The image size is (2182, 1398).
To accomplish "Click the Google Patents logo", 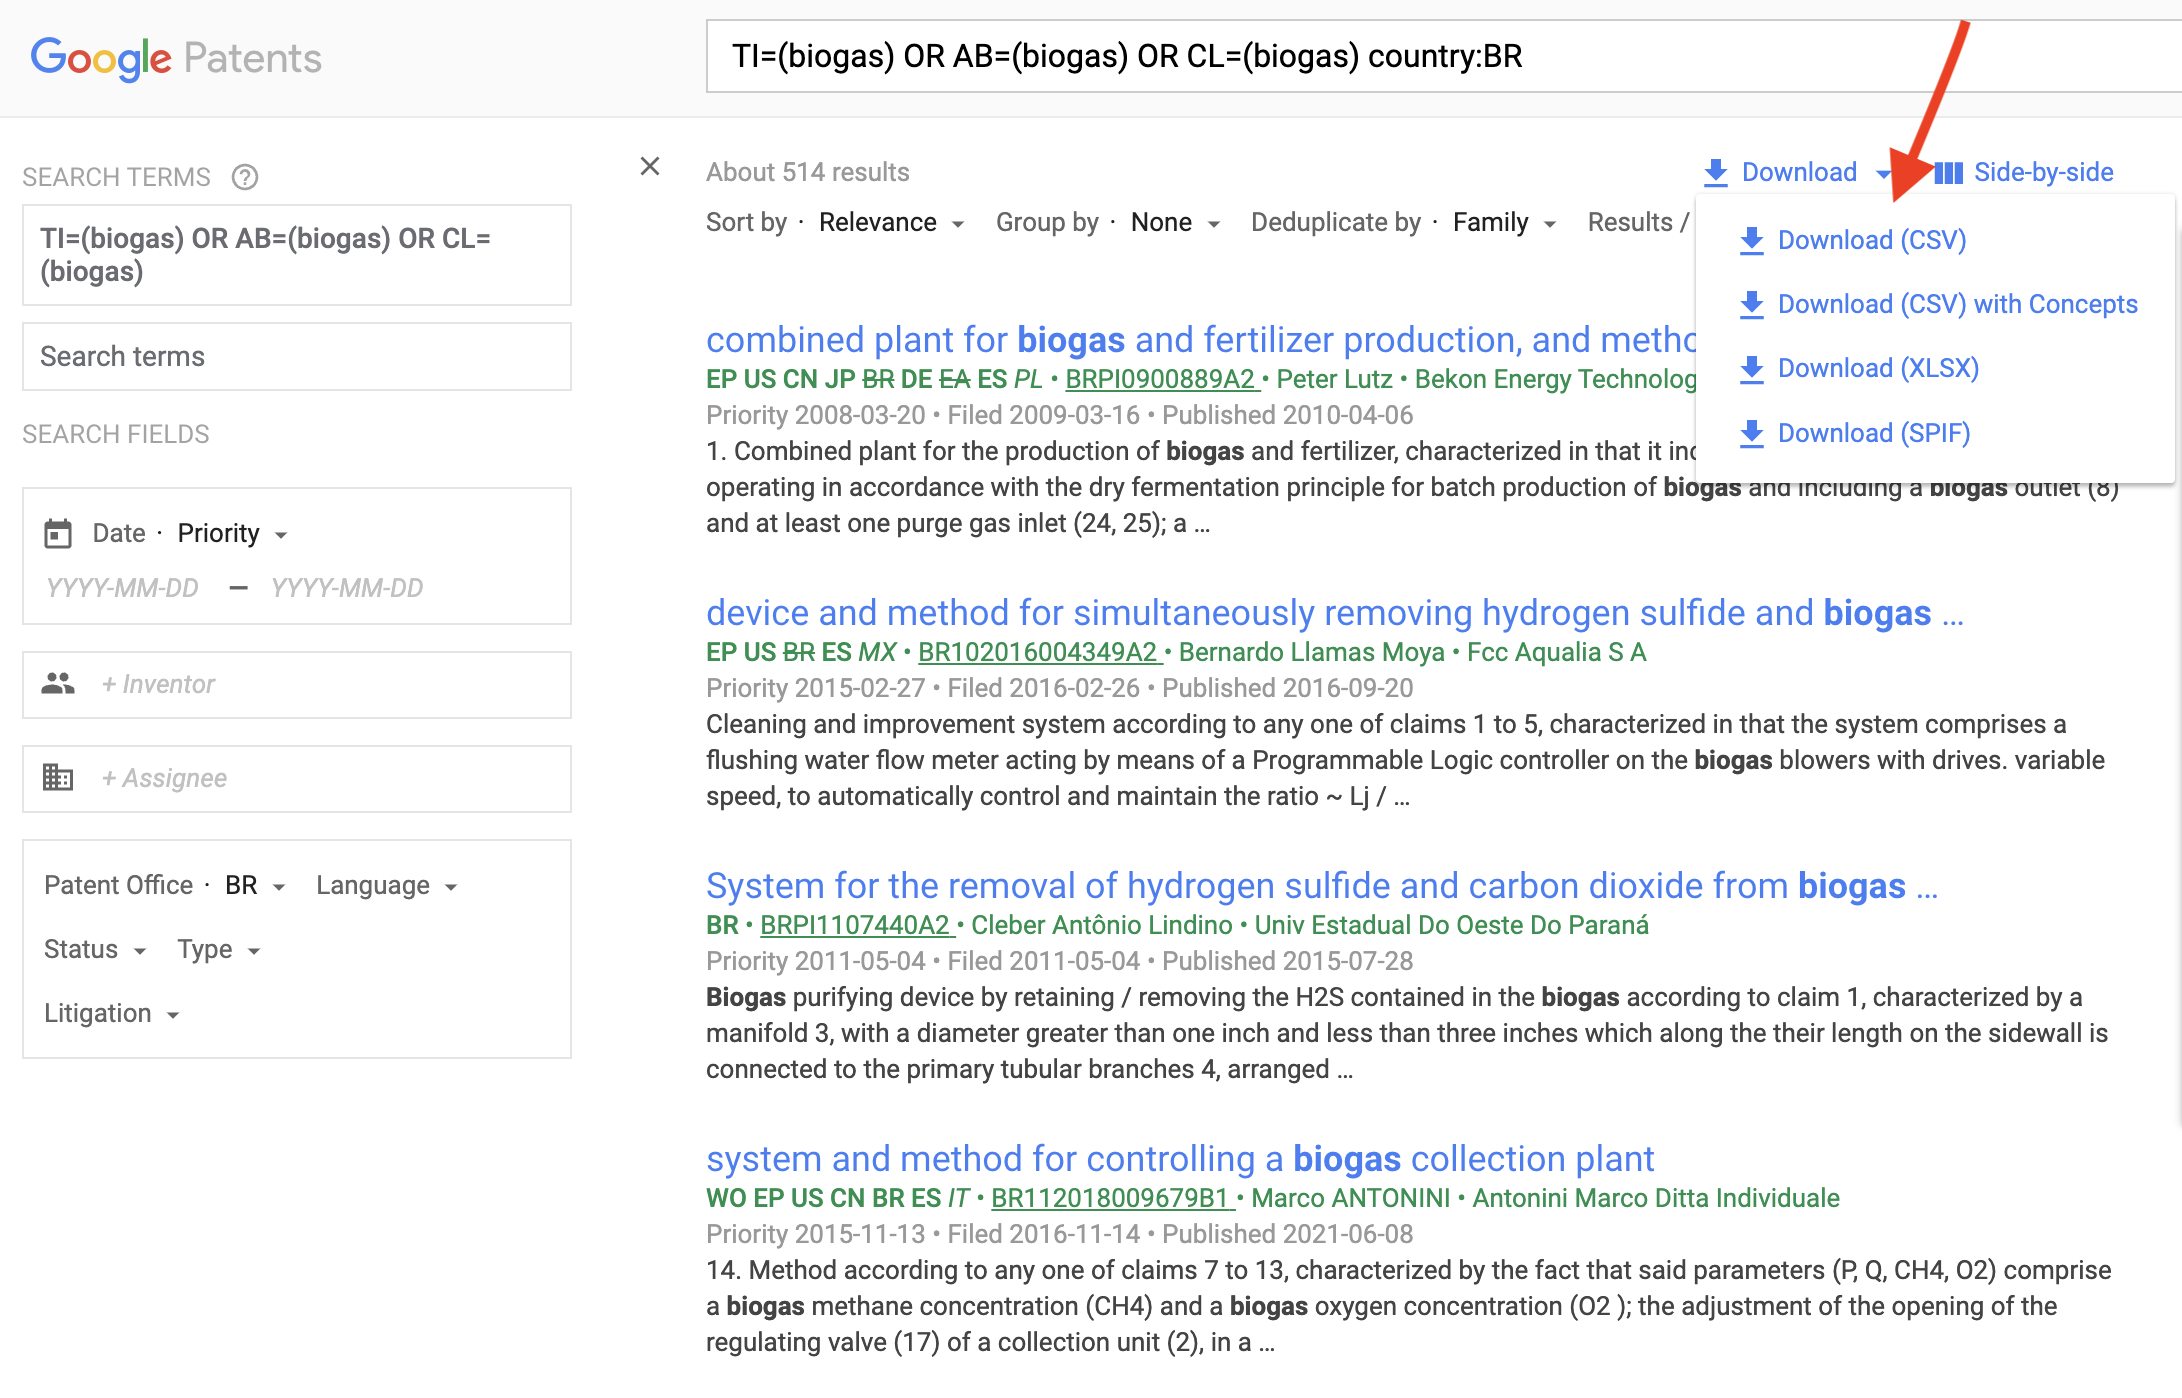I will tap(176, 58).
